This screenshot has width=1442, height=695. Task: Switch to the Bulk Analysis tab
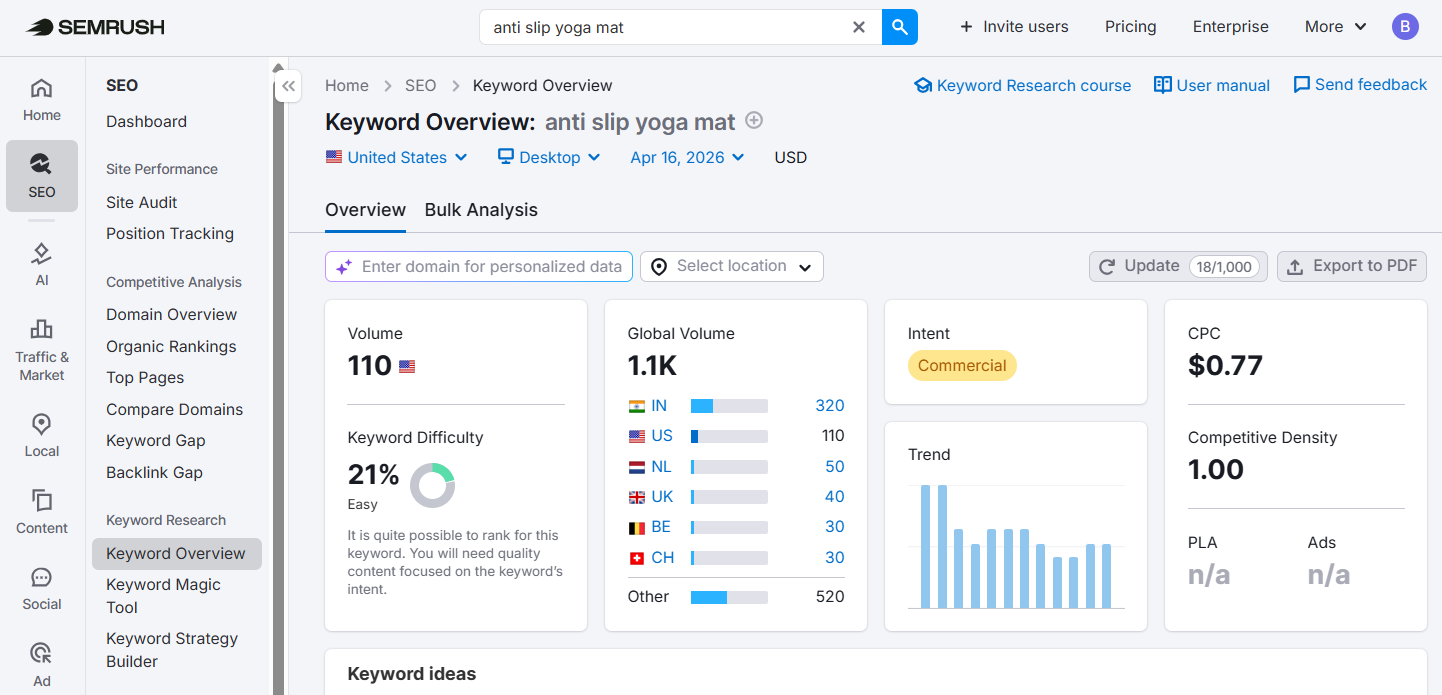pos(480,210)
